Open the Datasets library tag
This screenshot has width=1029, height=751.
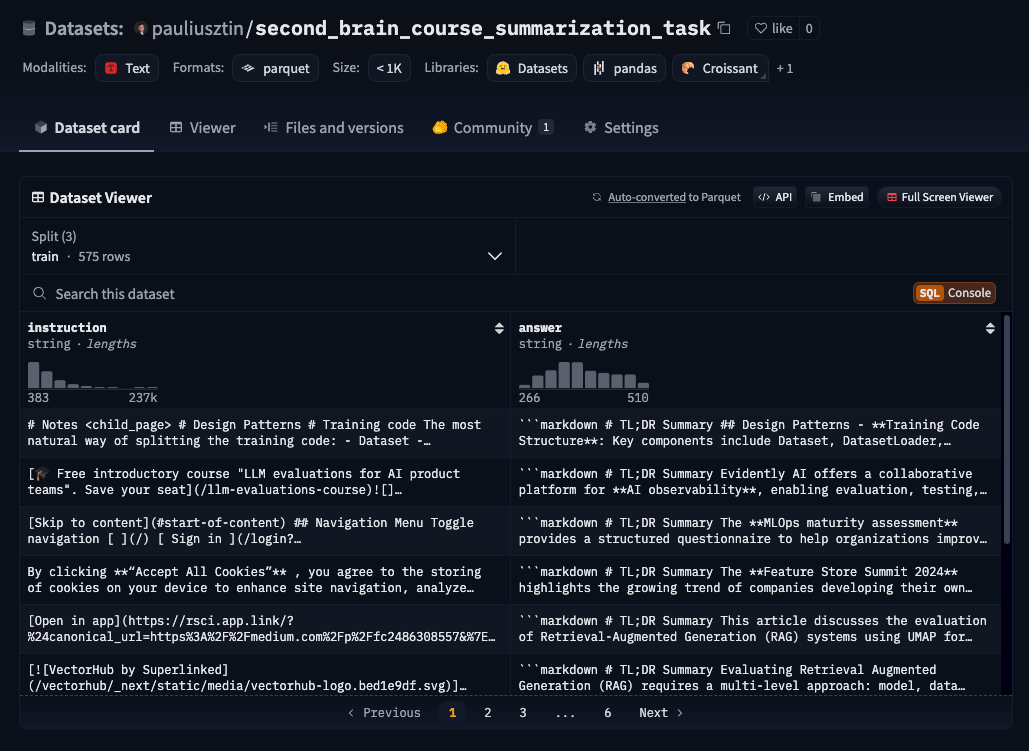tap(532, 68)
